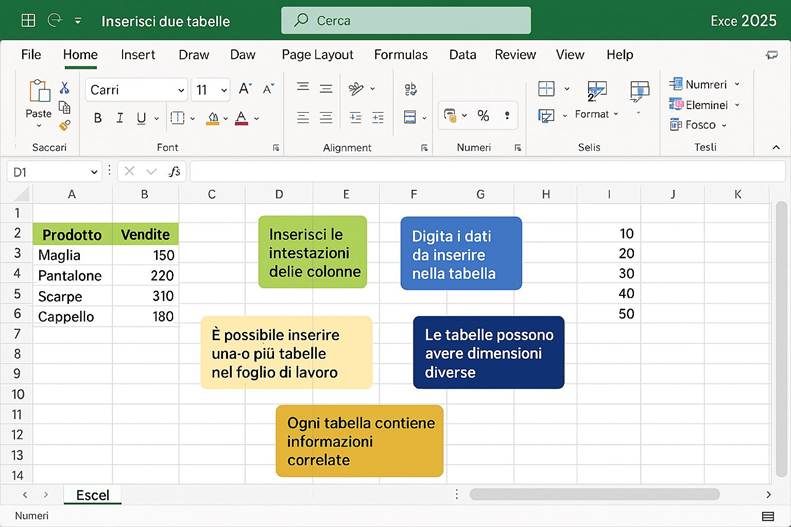
Task: Click the Format as table icon
Action: coord(597,91)
